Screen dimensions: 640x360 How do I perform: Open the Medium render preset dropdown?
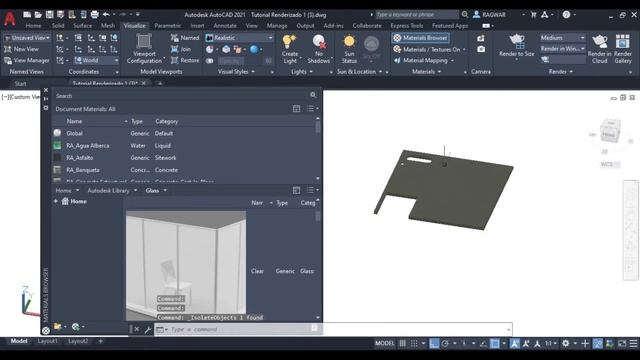[563, 38]
